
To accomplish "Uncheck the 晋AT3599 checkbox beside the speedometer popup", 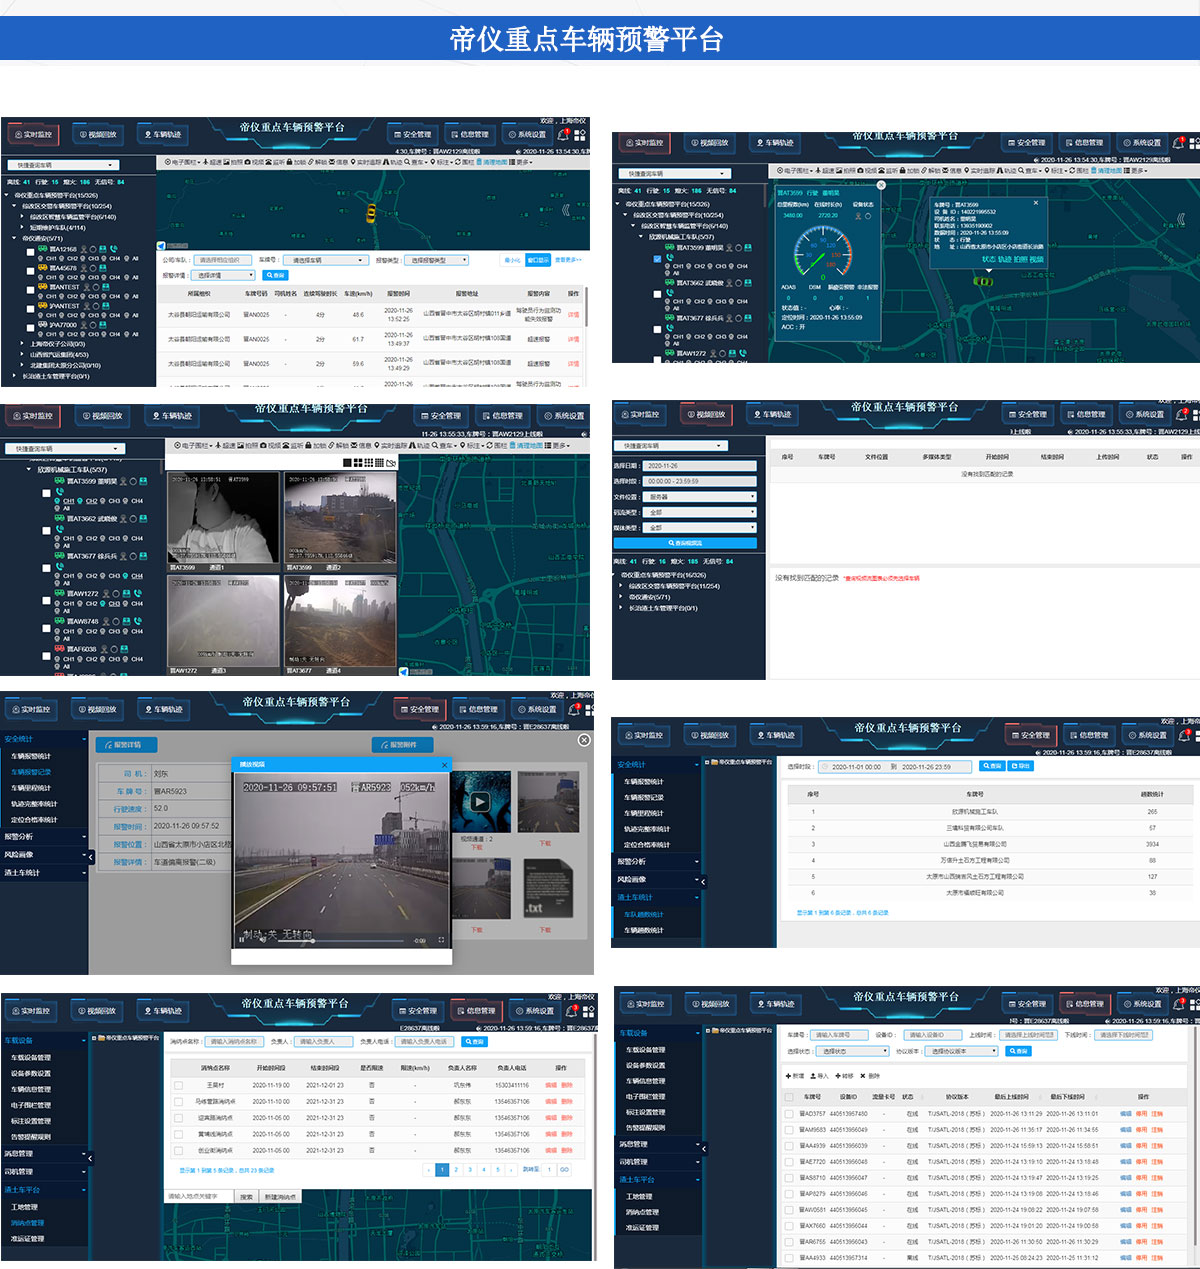I will (x=657, y=259).
